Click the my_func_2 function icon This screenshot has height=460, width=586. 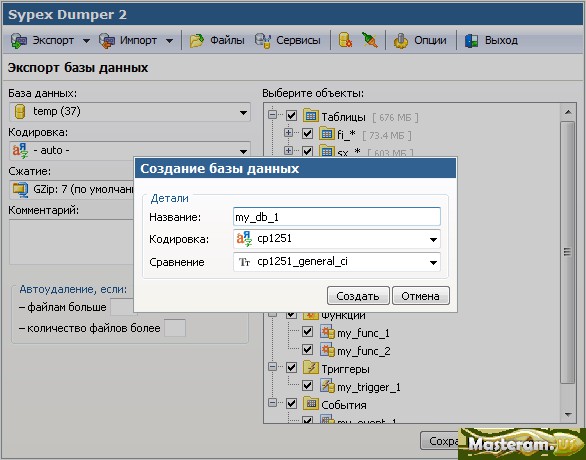(x=327, y=350)
